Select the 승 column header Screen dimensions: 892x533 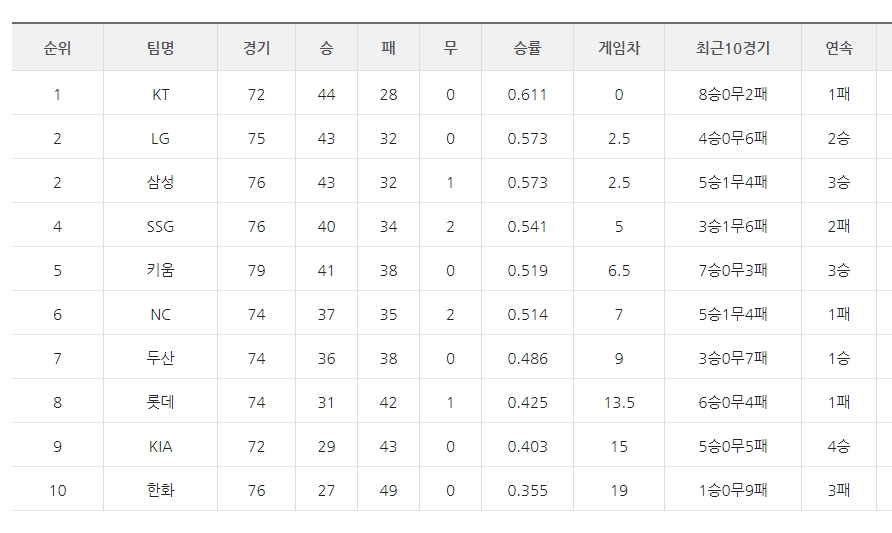coord(326,48)
